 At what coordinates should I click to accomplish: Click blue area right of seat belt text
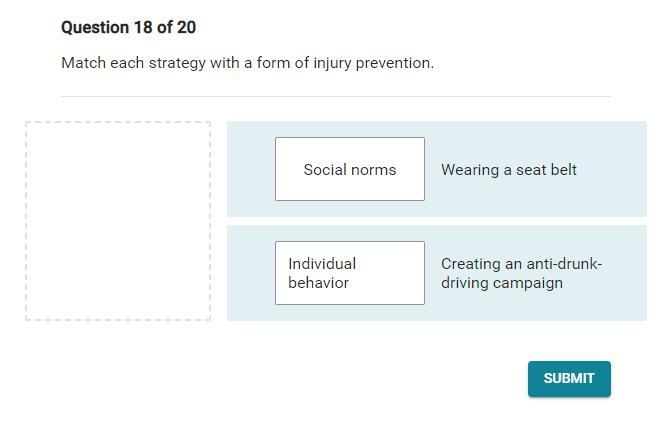pos(612,170)
